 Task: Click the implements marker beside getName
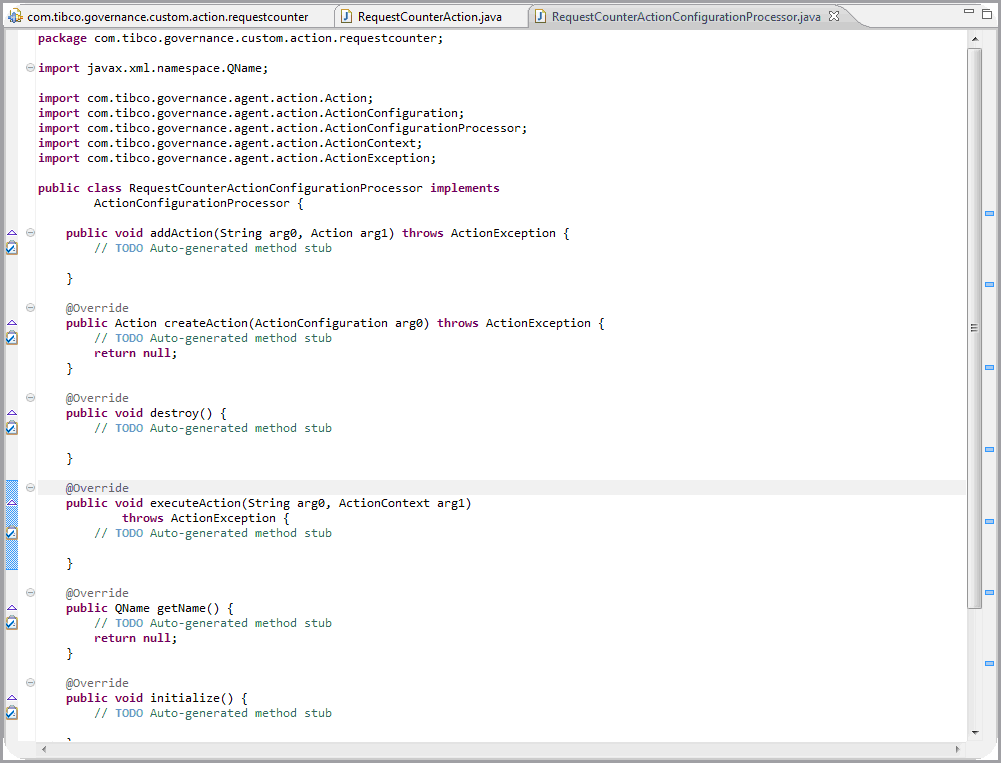click(x=11, y=608)
